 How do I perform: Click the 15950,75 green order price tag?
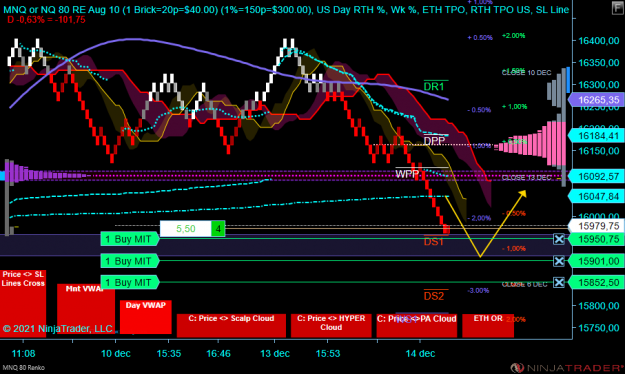(x=596, y=239)
